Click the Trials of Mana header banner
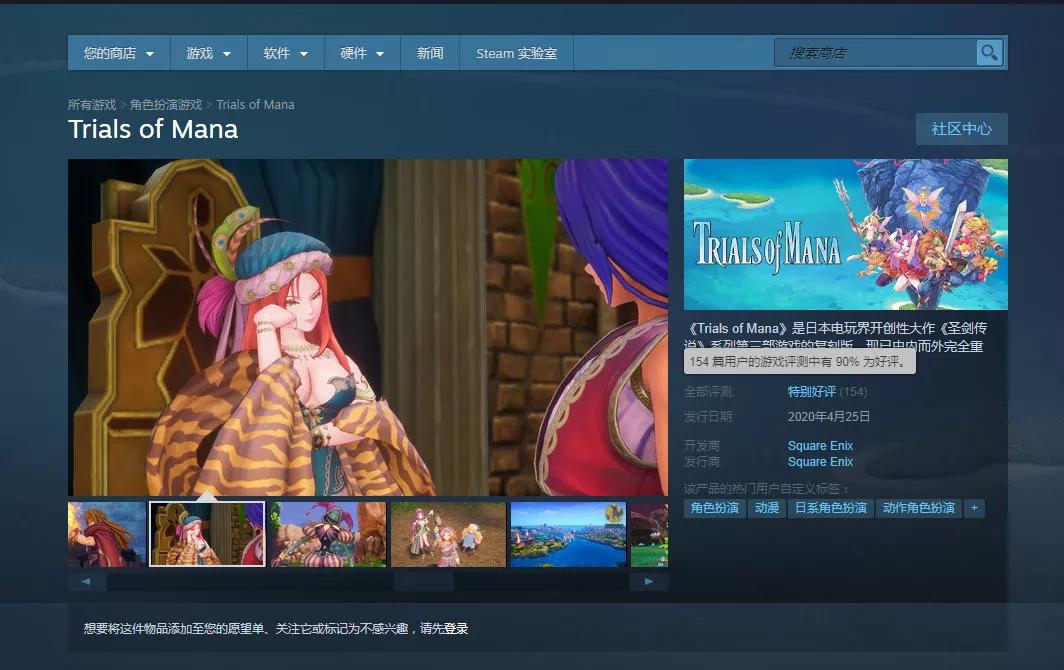Screen dimensions: 1064x670 tap(846, 234)
